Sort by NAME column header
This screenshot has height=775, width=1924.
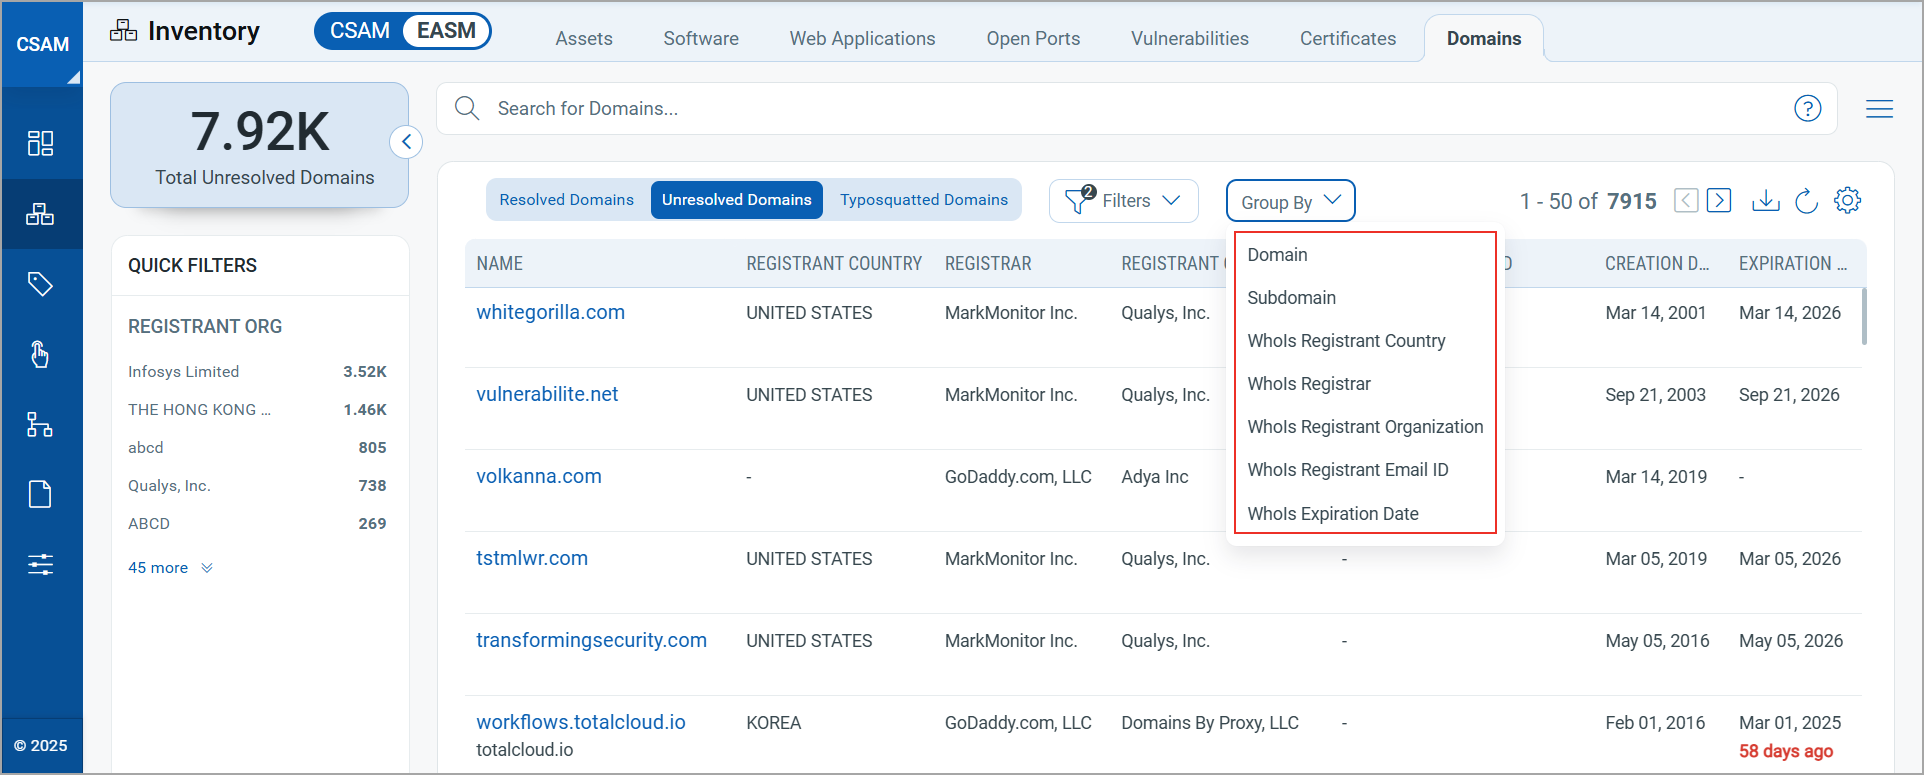[500, 264]
